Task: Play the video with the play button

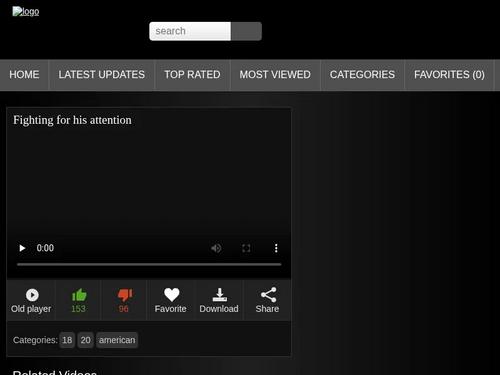Action: [22, 248]
